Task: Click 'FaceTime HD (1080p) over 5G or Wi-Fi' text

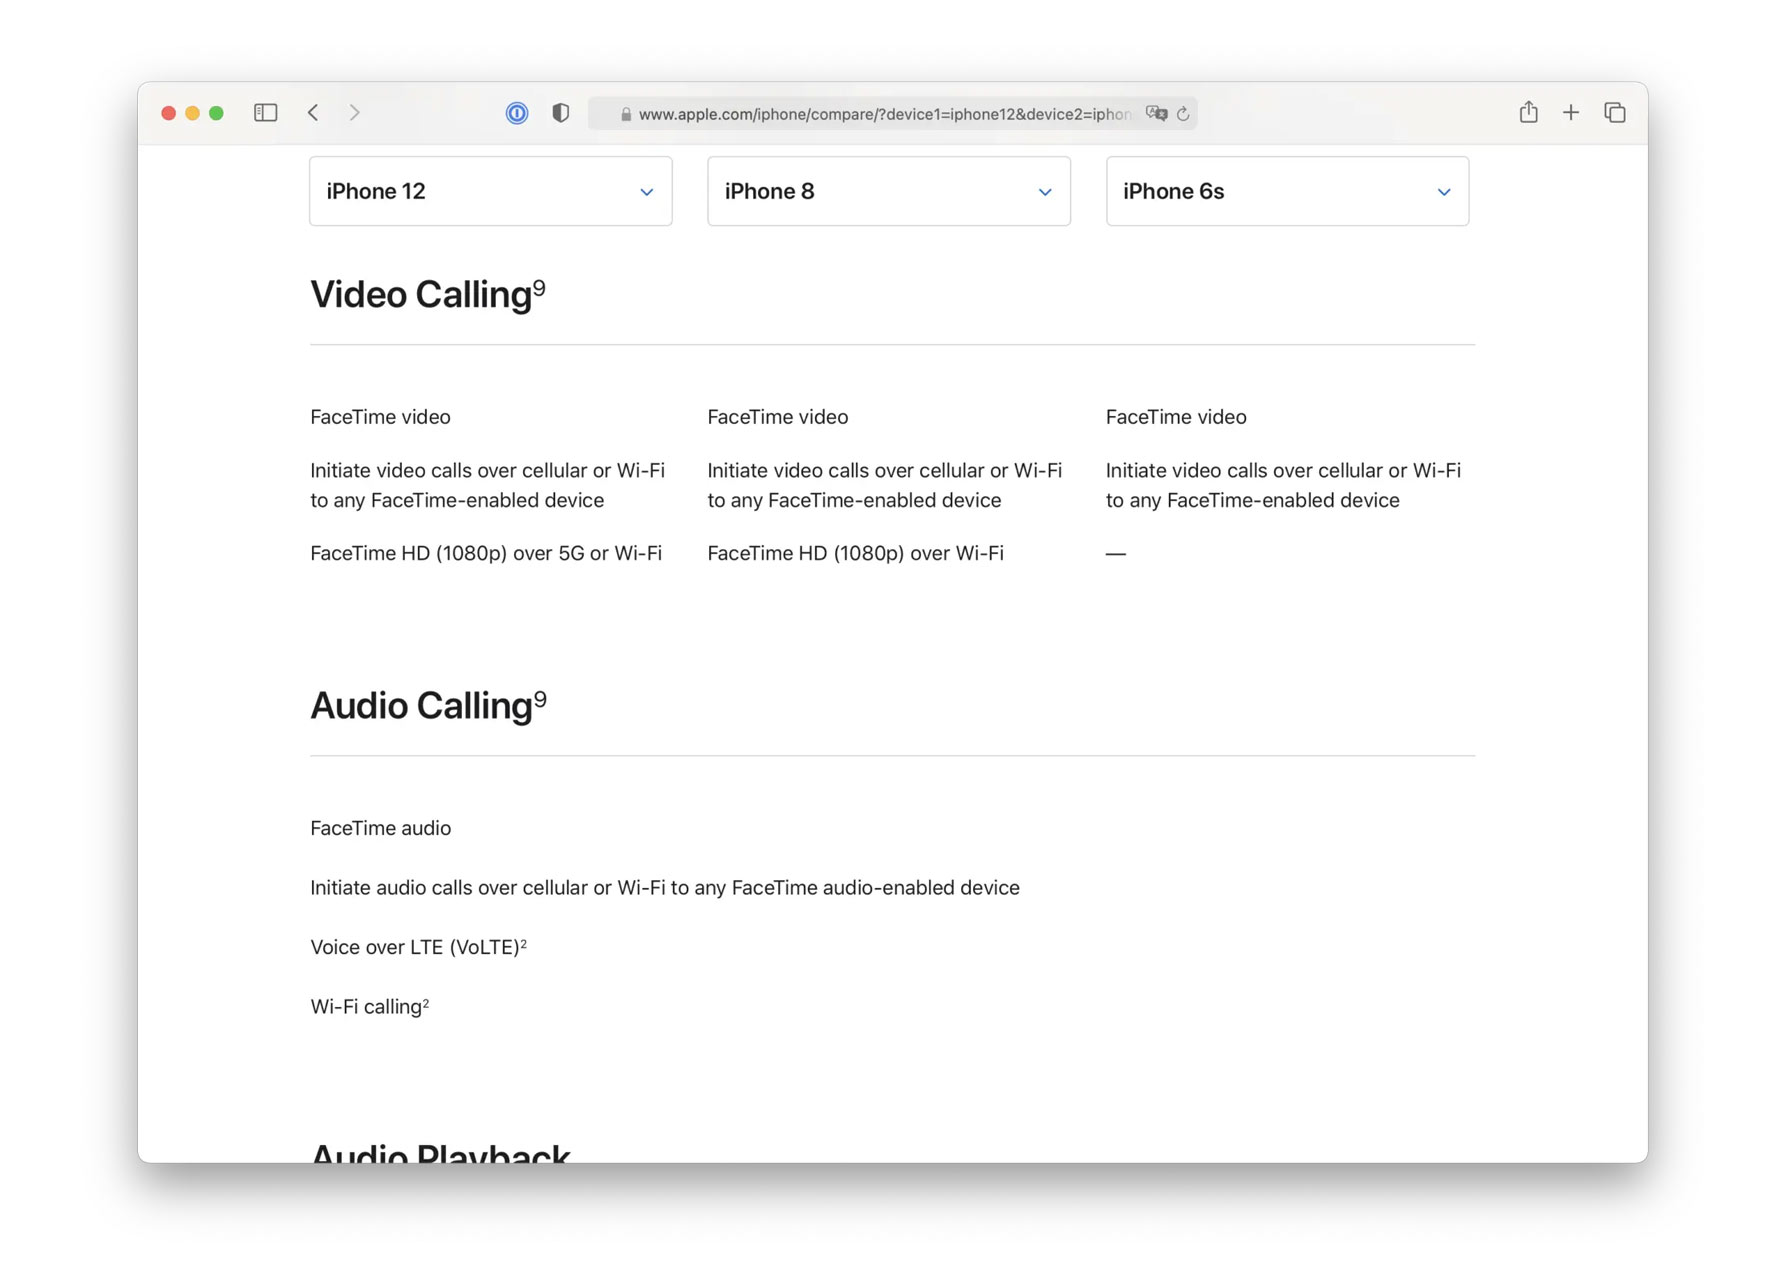Action: click(486, 554)
